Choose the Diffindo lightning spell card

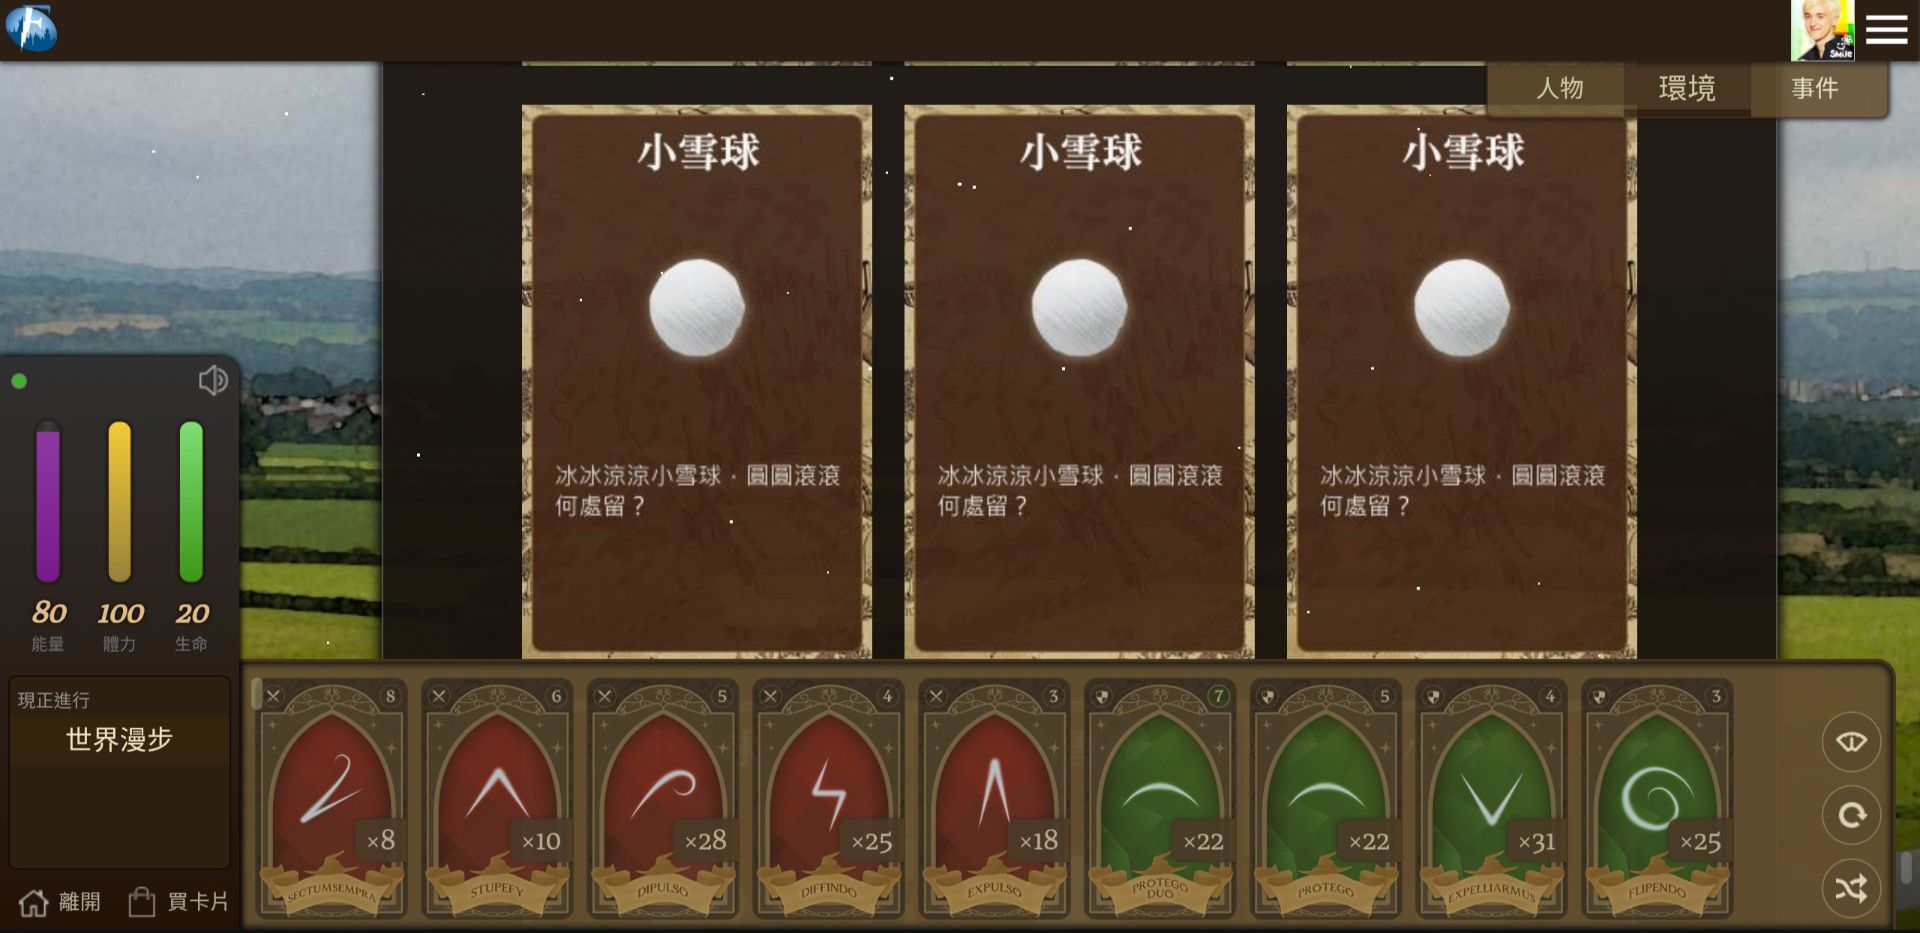pyautogui.click(x=829, y=799)
